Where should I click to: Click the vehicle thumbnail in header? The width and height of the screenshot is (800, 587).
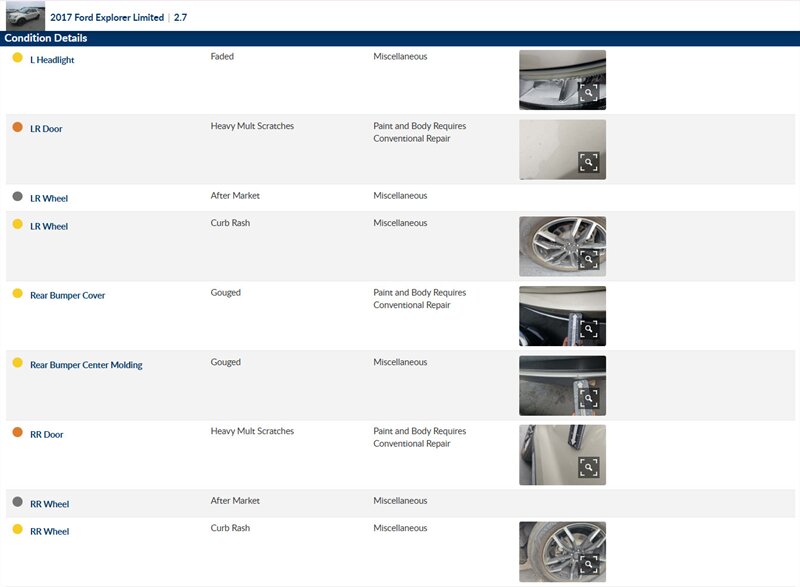point(25,16)
